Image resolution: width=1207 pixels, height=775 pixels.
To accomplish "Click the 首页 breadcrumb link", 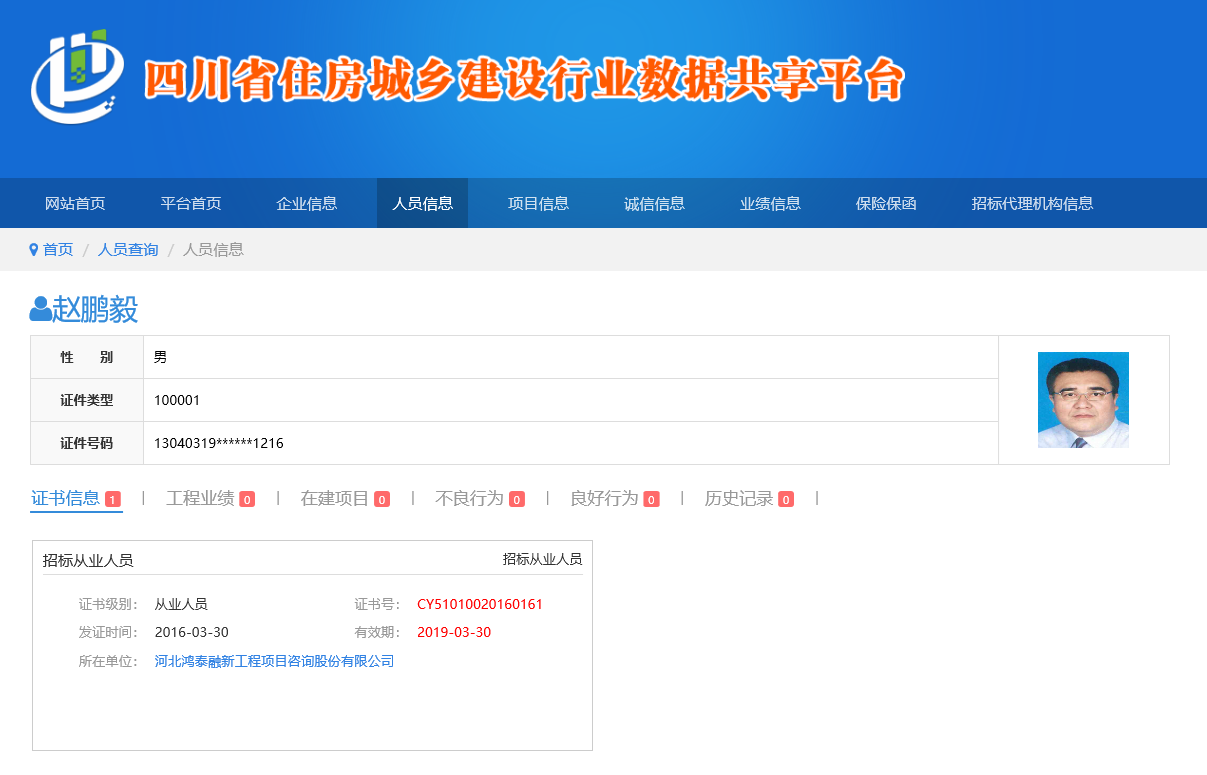I will [58, 250].
